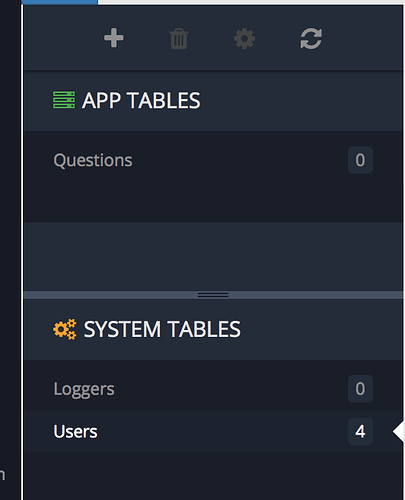Screen dimensions: 405x500
Task: Select the Questions table
Action: pos(213,160)
